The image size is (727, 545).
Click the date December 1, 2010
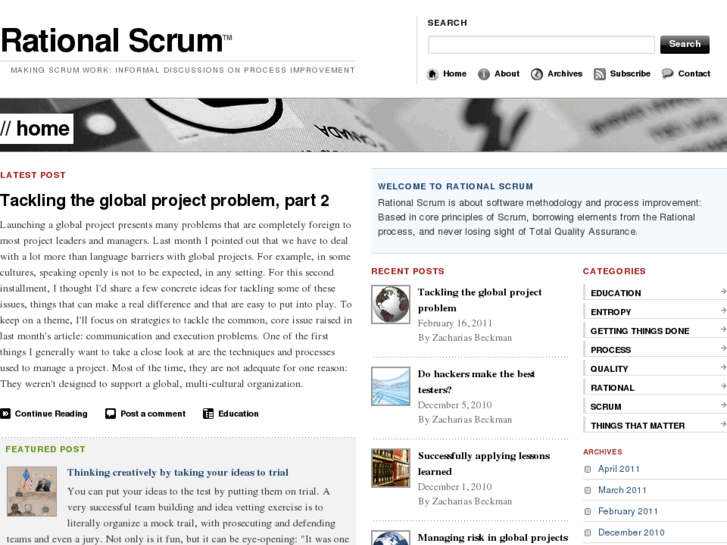455,487
